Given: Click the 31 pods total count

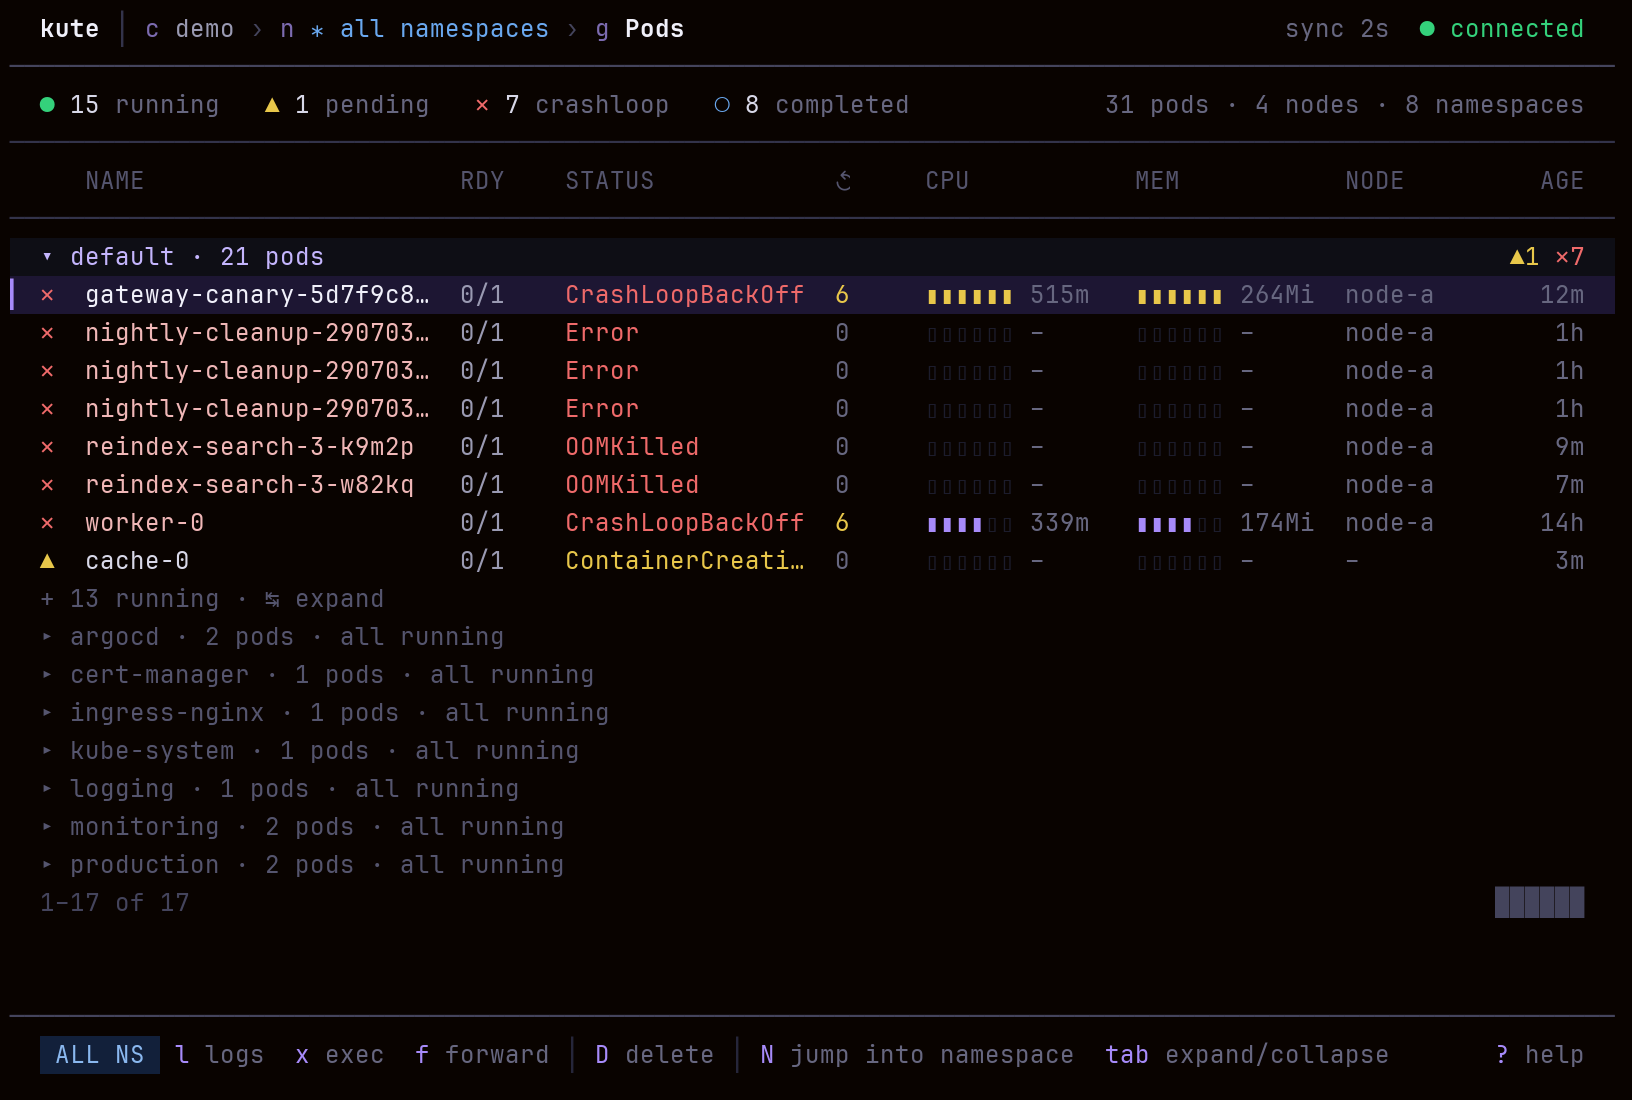Looking at the screenshot, I should point(1157,105).
